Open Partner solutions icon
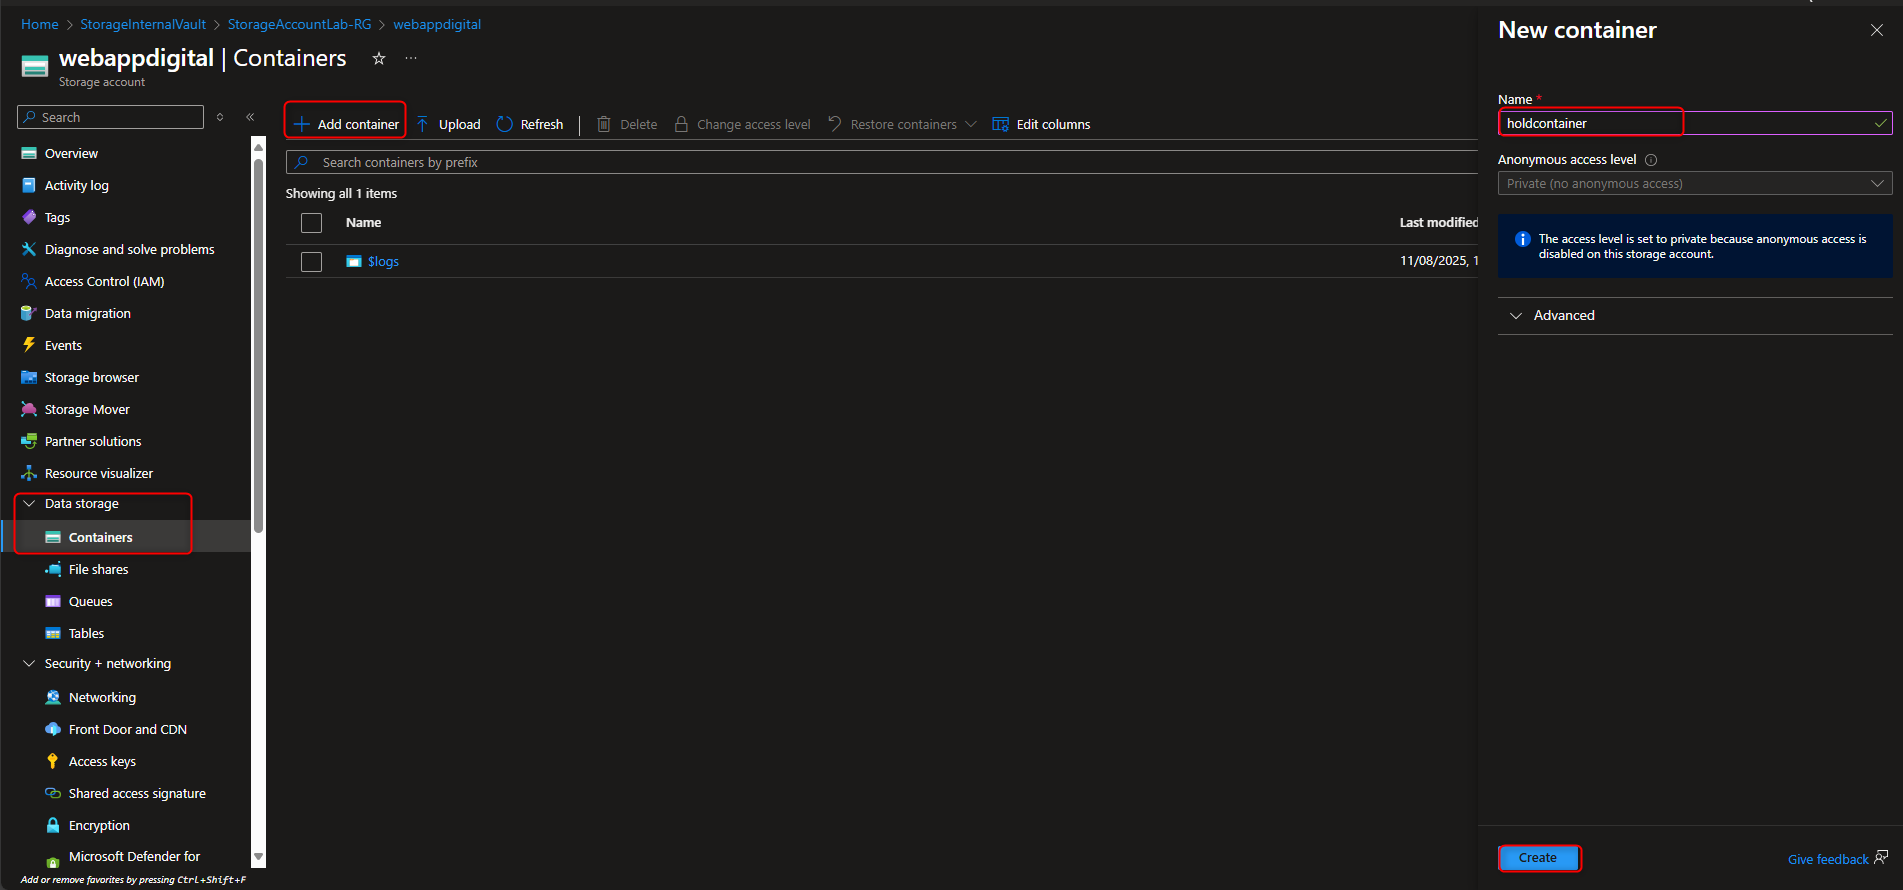Viewport: 1903px width, 890px height. point(29,441)
